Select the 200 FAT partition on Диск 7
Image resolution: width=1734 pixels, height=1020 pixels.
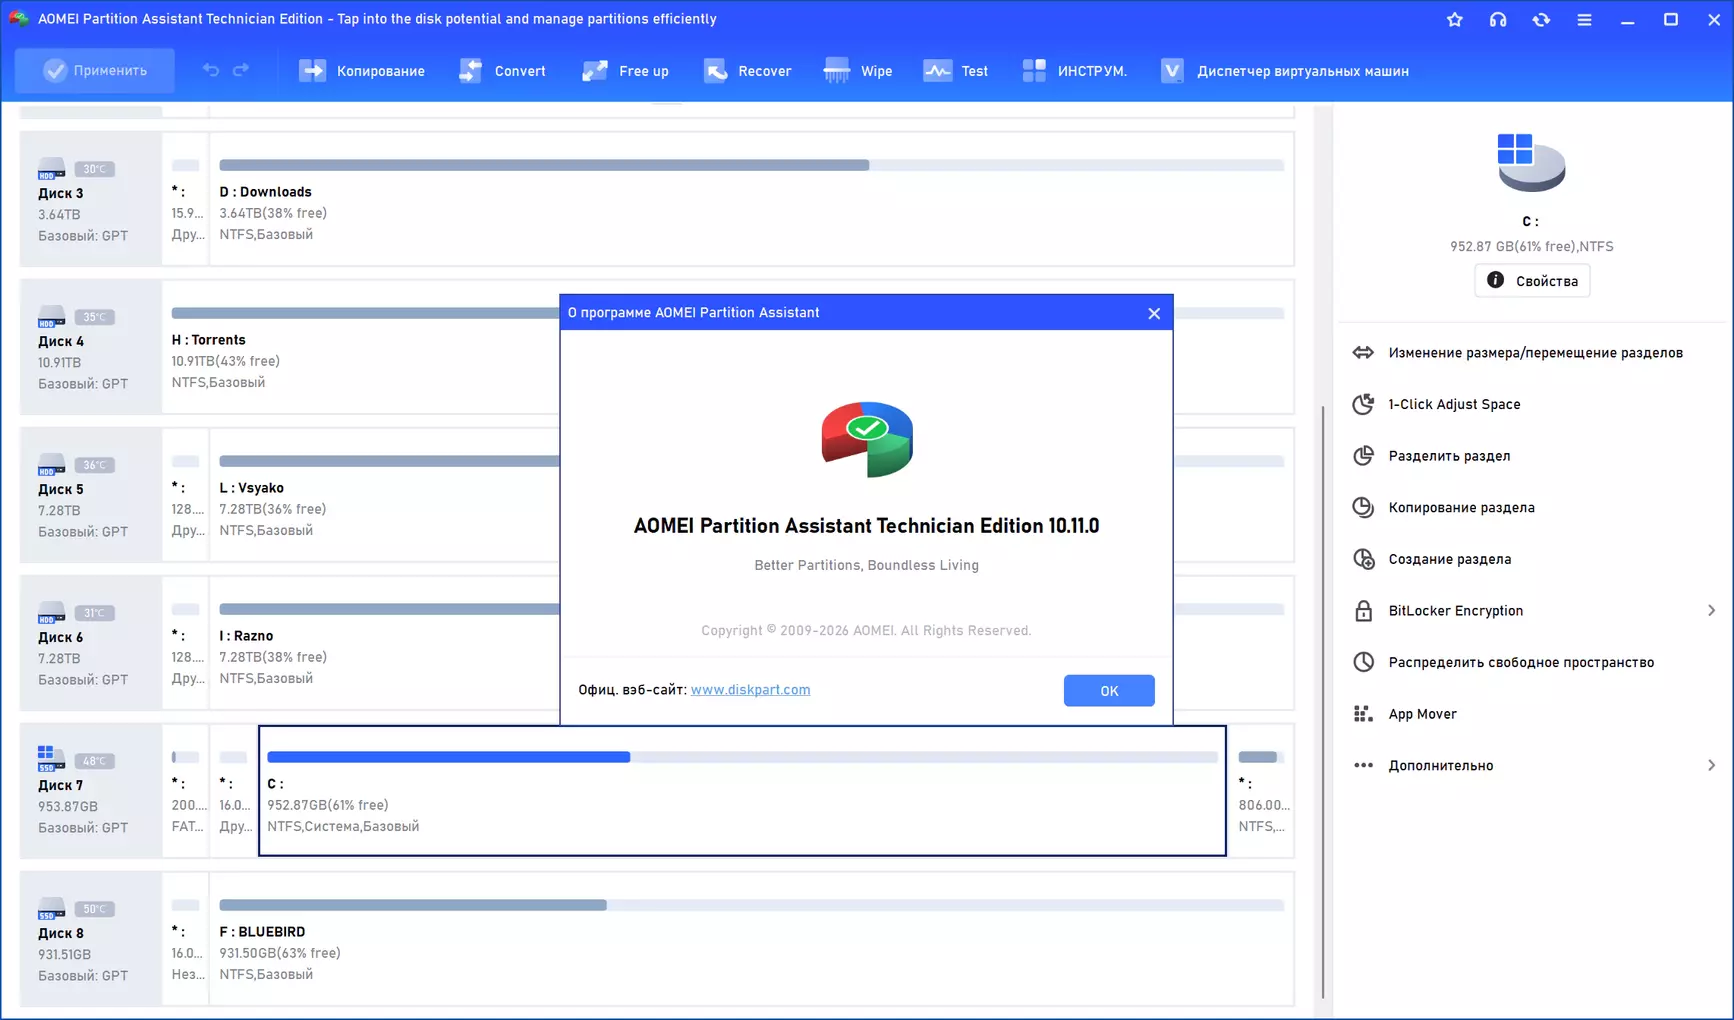(186, 791)
